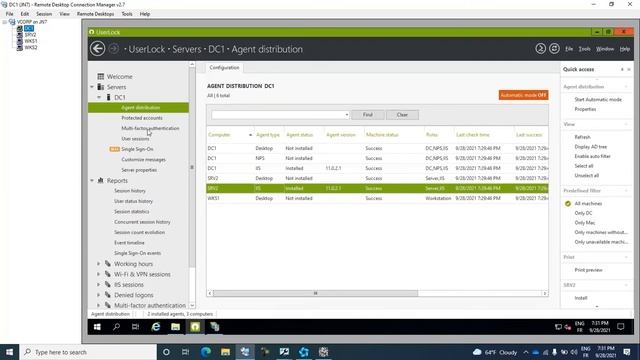Click UserLock app icon on remote taskbar
This screenshot has height=360, width=640.
195,327
